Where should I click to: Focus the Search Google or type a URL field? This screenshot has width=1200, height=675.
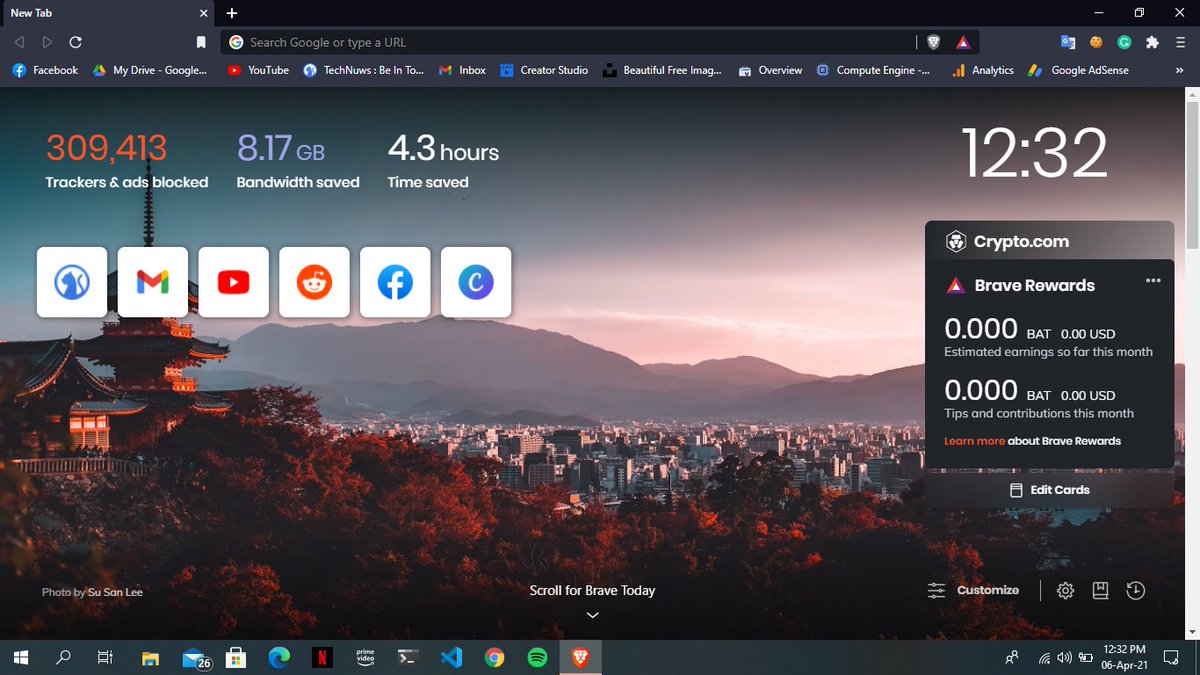point(570,42)
